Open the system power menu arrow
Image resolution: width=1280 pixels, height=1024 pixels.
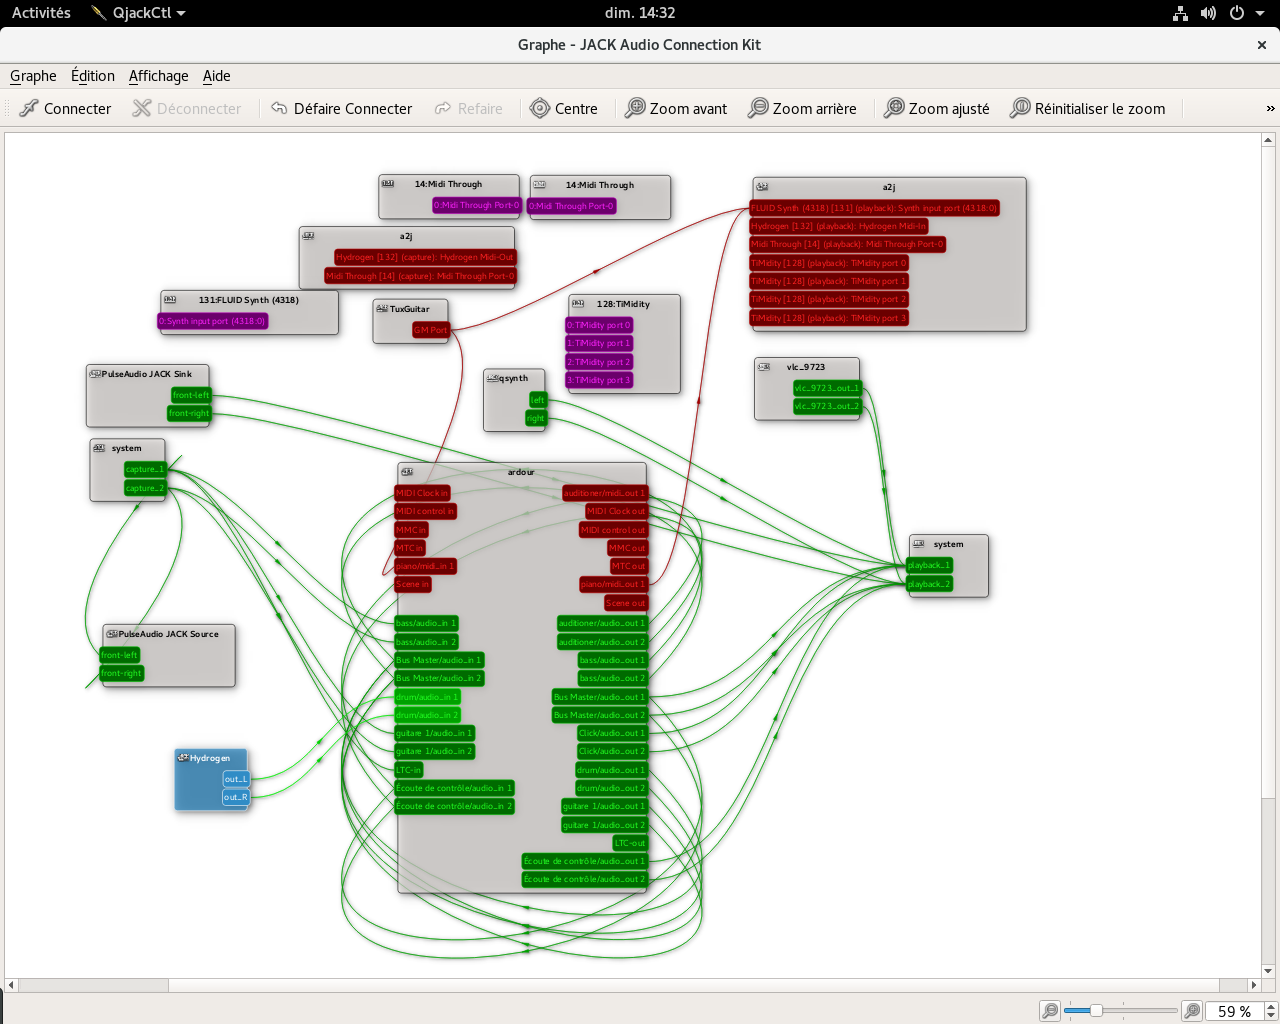click(x=1261, y=13)
